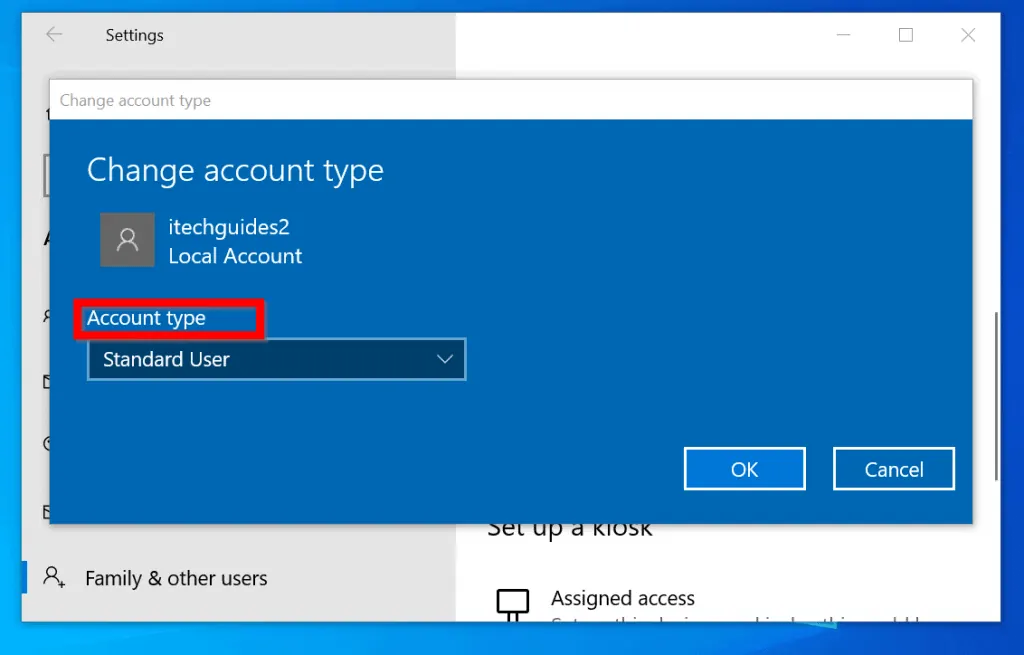
Task: Confirm the account type with OK
Action: pos(744,469)
